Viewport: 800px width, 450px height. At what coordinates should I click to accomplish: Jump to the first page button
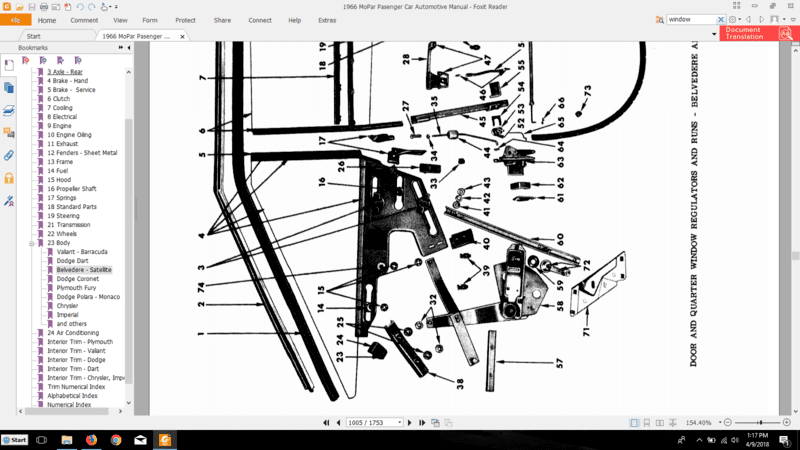click(x=326, y=423)
